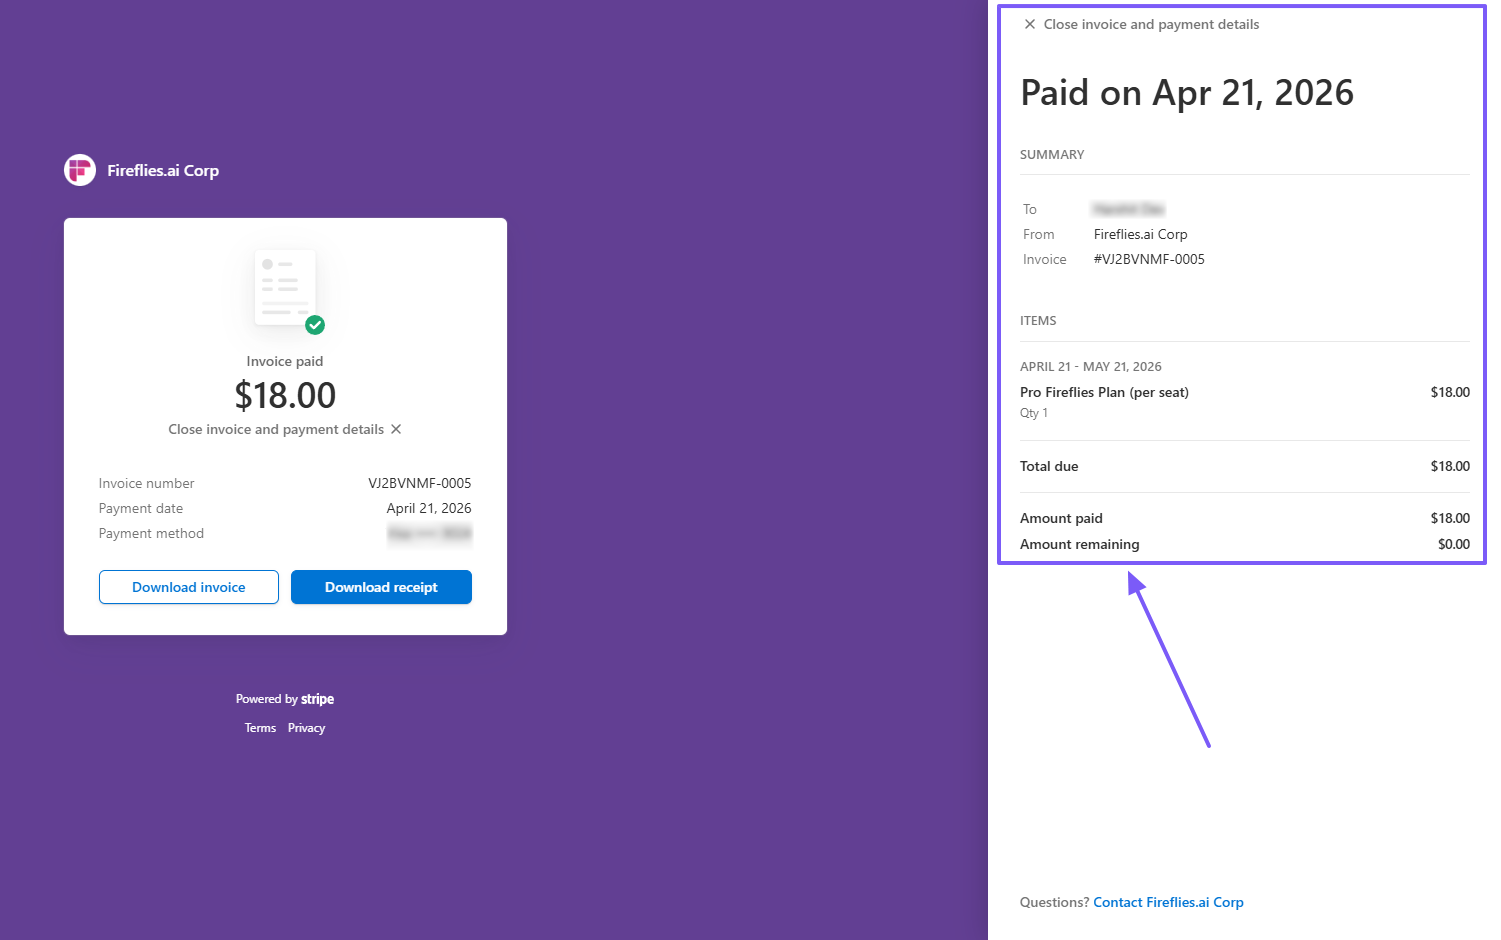1501x940 pixels.
Task: Click the Powered by Stripe link
Action: (x=285, y=699)
